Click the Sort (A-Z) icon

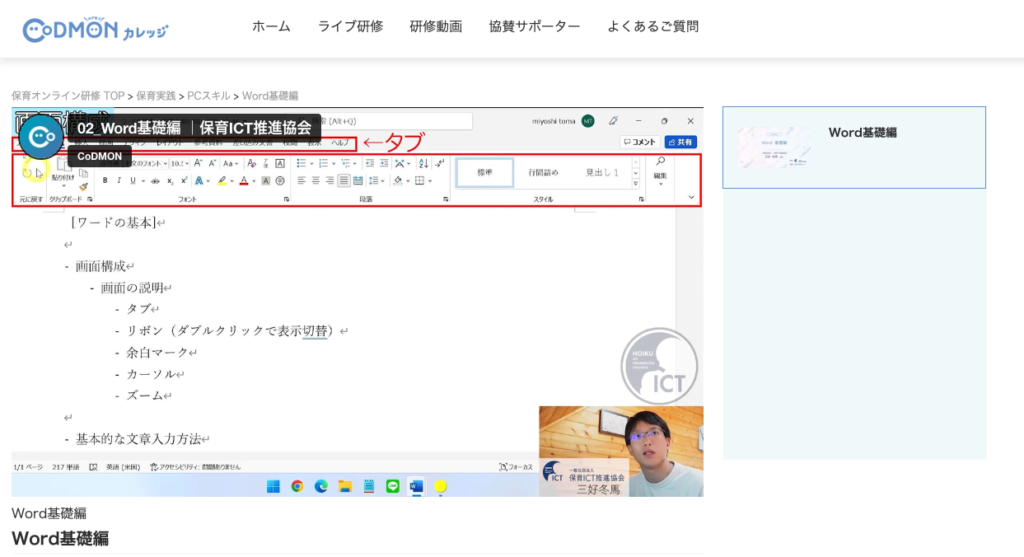point(423,163)
